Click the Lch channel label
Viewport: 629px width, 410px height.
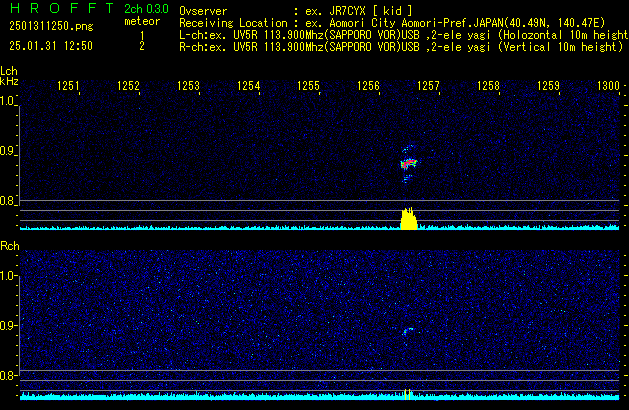tap(9, 71)
